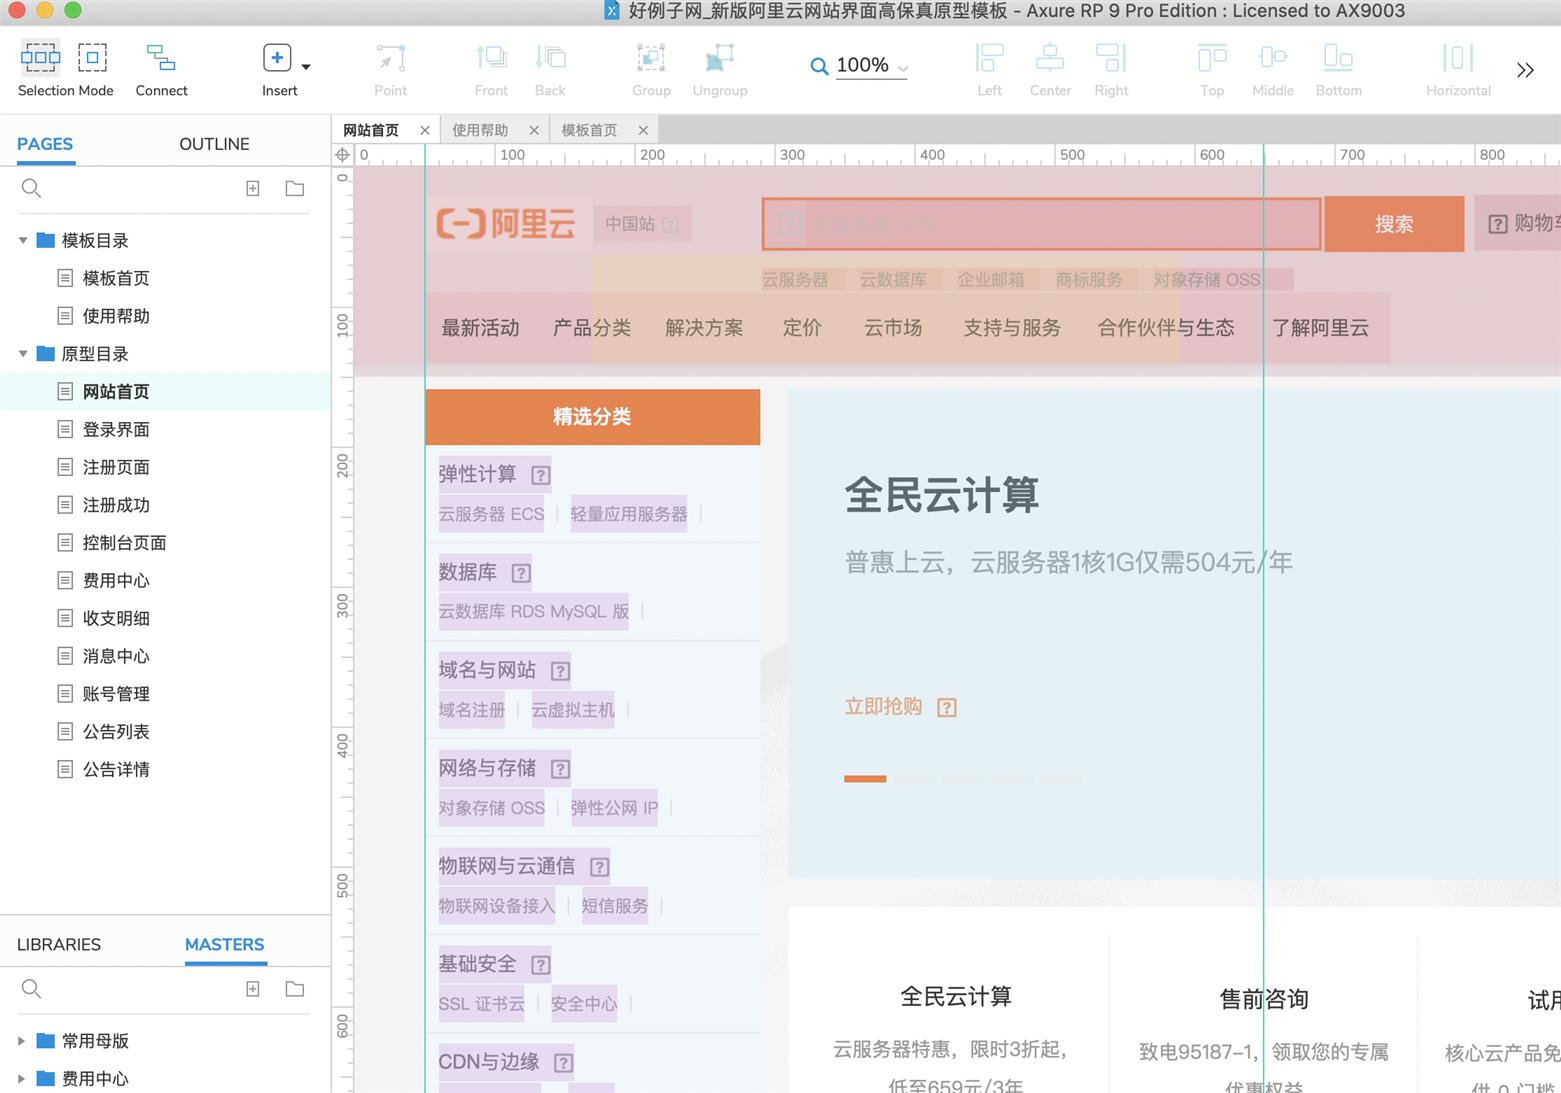Select the 消息中心 page
This screenshot has width=1561, height=1093.
[116, 656]
